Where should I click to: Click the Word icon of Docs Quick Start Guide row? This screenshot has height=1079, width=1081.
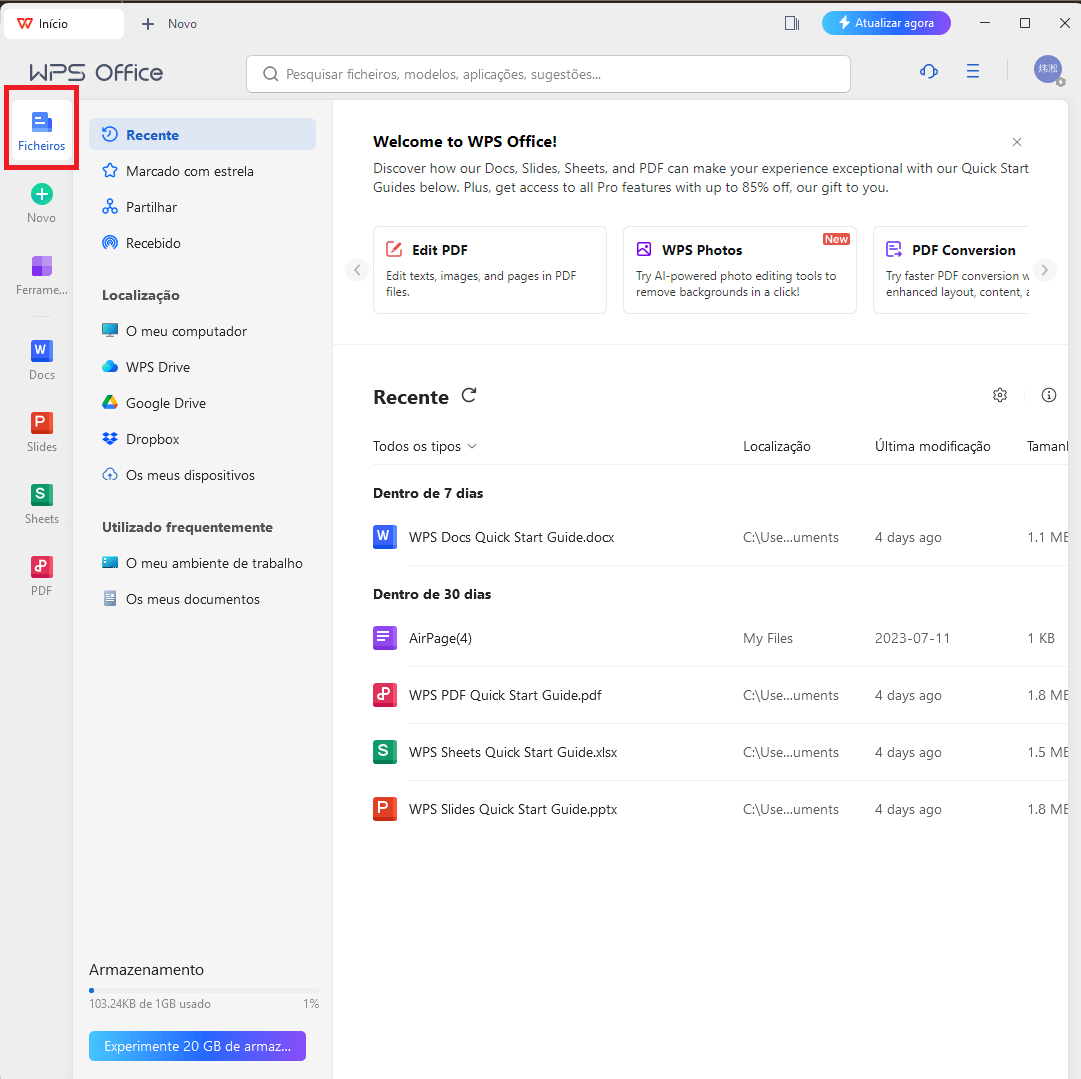(385, 537)
